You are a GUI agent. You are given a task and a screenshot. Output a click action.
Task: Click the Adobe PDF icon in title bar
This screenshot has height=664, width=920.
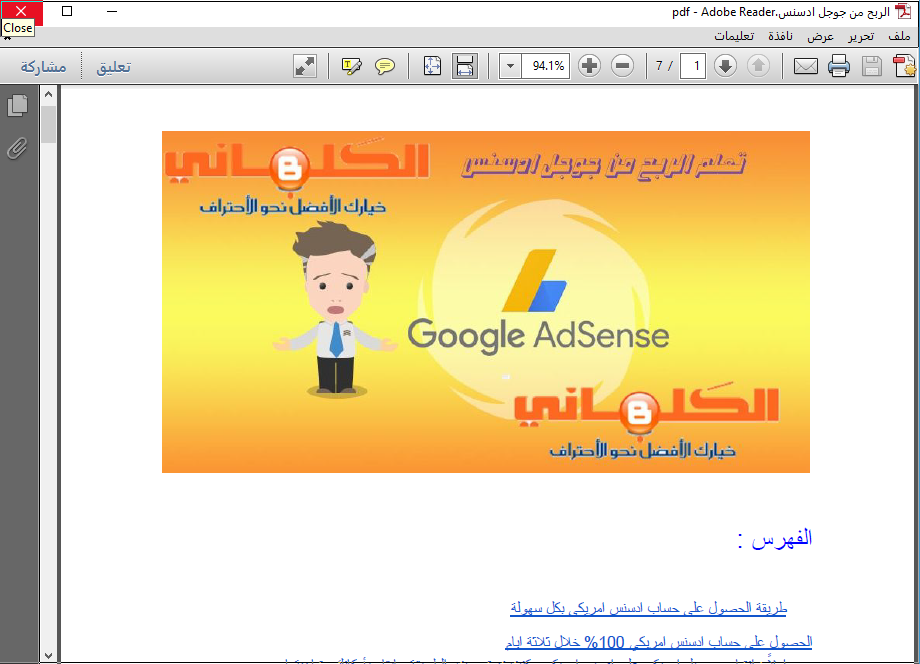coord(904,12)
